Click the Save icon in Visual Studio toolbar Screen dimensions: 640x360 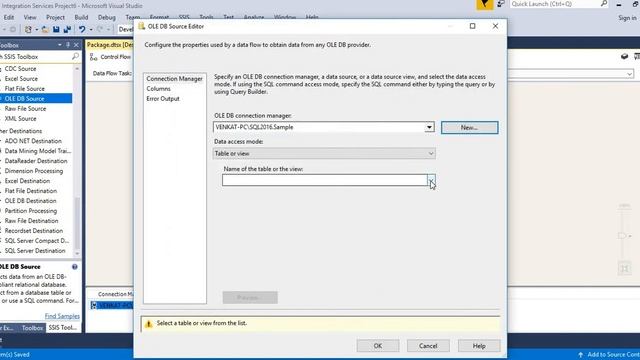(x=56, y=29)
